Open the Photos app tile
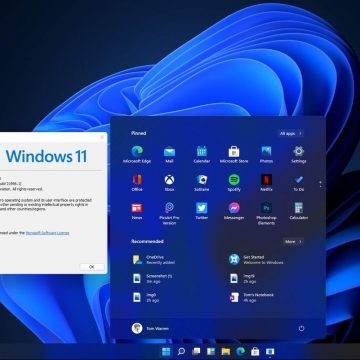This screenshot has width=360, height=360. tap(266, 154)
